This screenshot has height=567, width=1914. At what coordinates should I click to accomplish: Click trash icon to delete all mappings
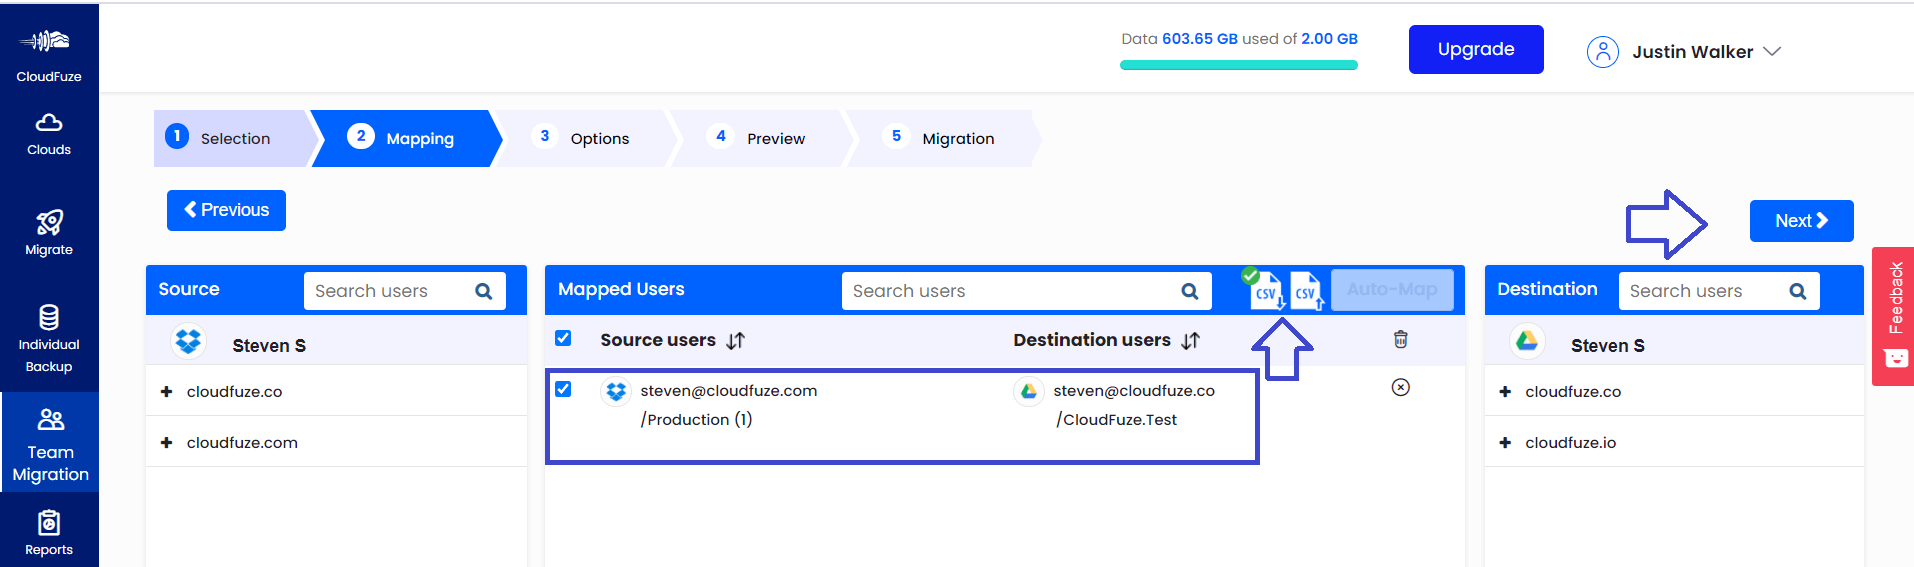tap(1401, 340)
